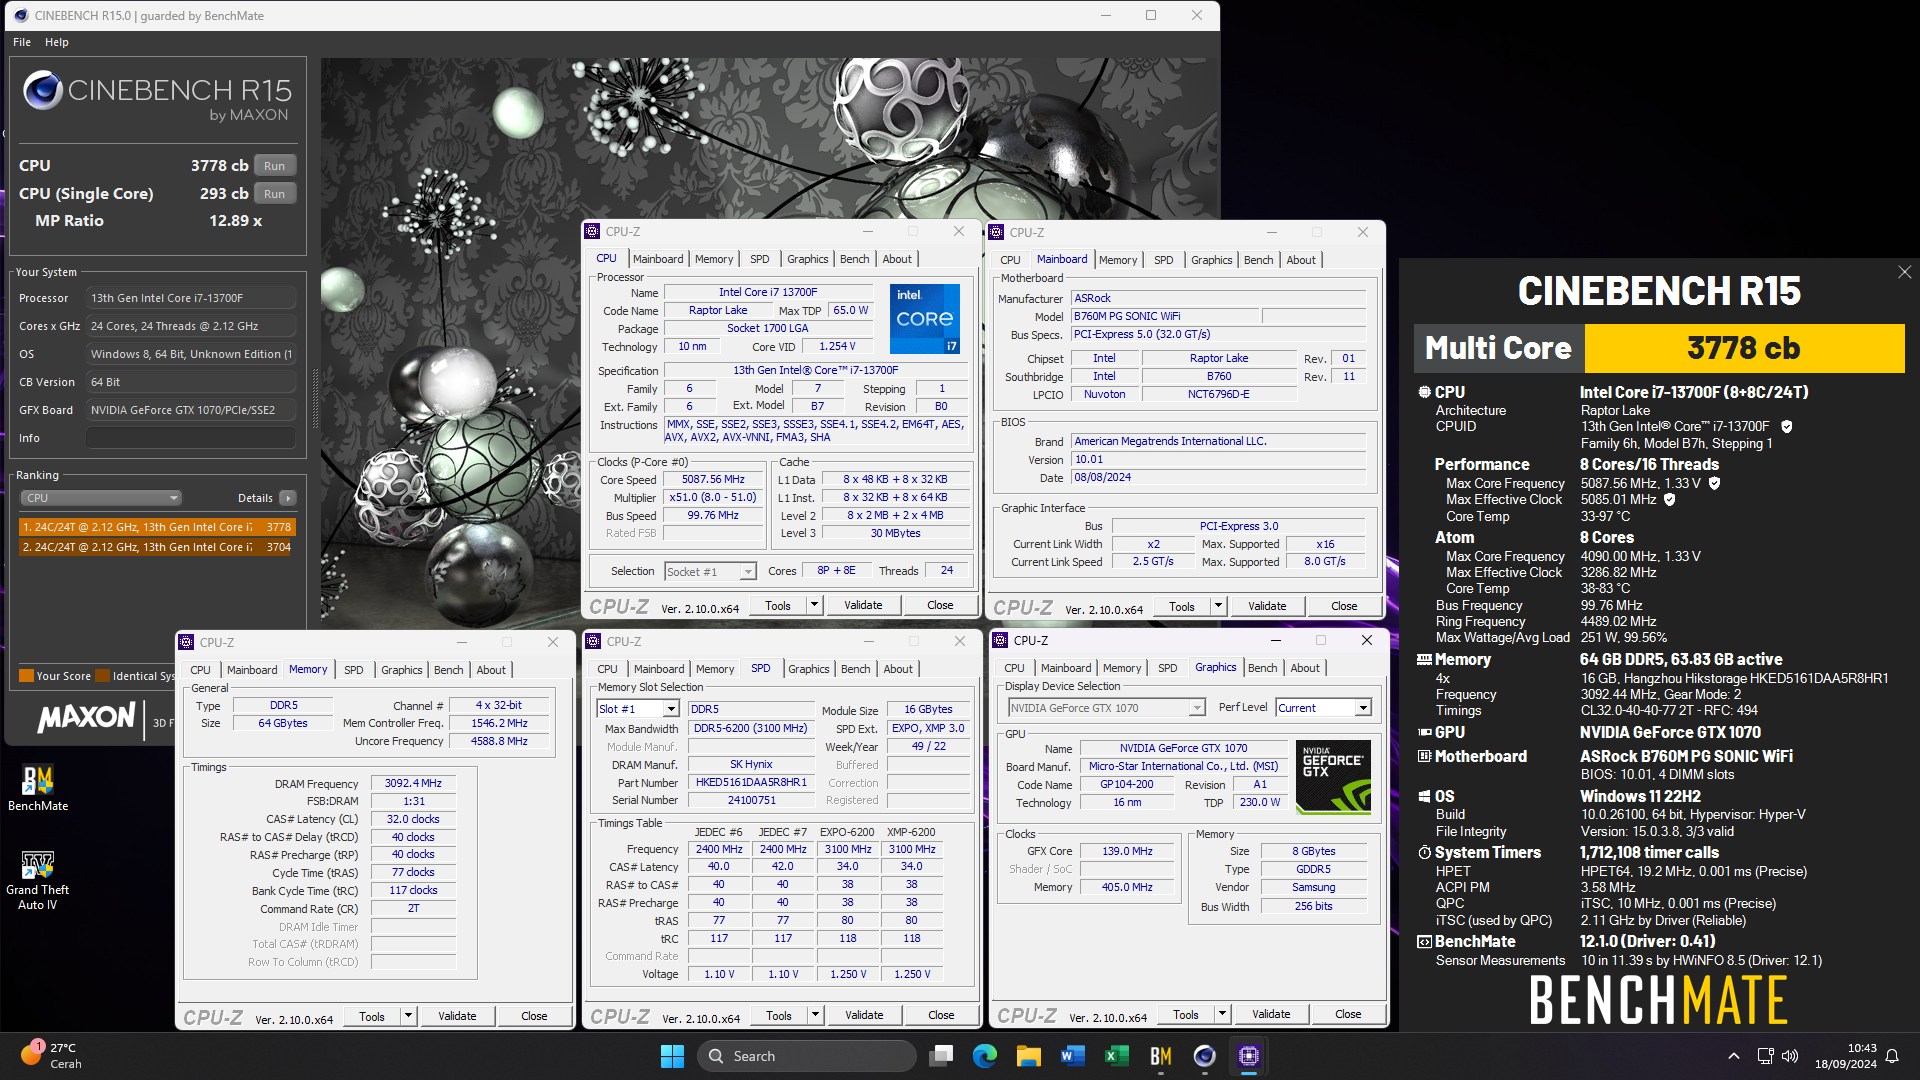Click DRAM Frequency 3092.4 MHz value
The height and width of the screenshot is (1080, 1920).
(413, 784)
